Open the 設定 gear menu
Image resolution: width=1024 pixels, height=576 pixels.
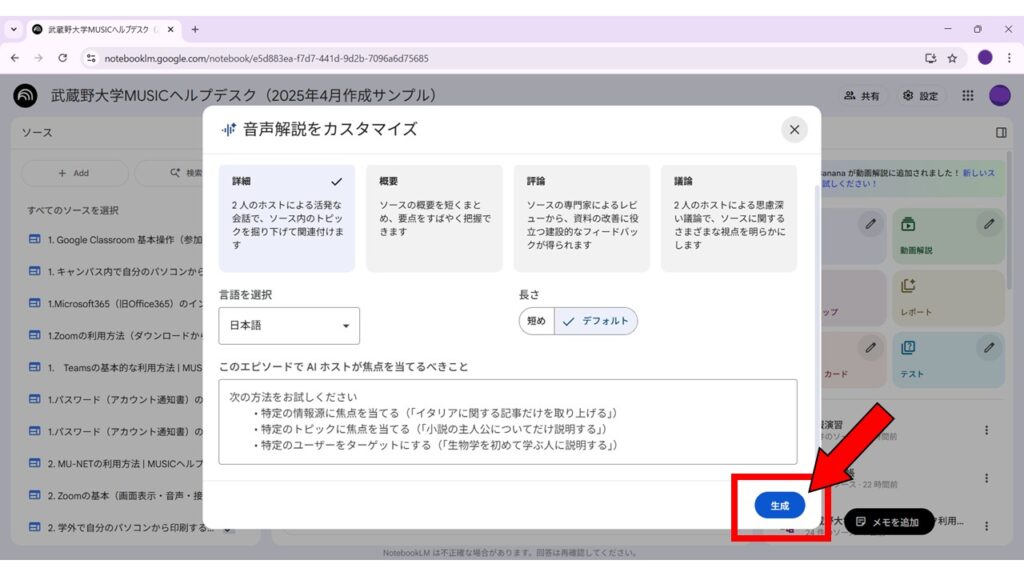[920, 96]
